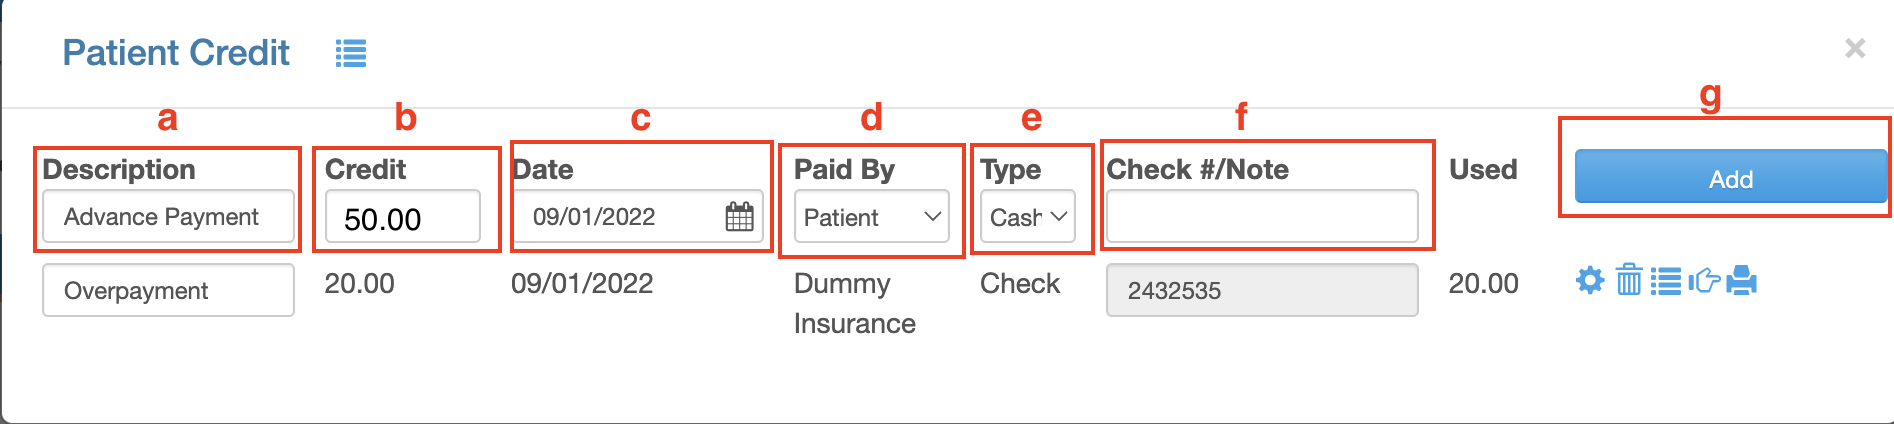Click the Dummy Insurance payer text
Image resolution: width=1894 pixels, height=424 pixels.
click(854, 303)
